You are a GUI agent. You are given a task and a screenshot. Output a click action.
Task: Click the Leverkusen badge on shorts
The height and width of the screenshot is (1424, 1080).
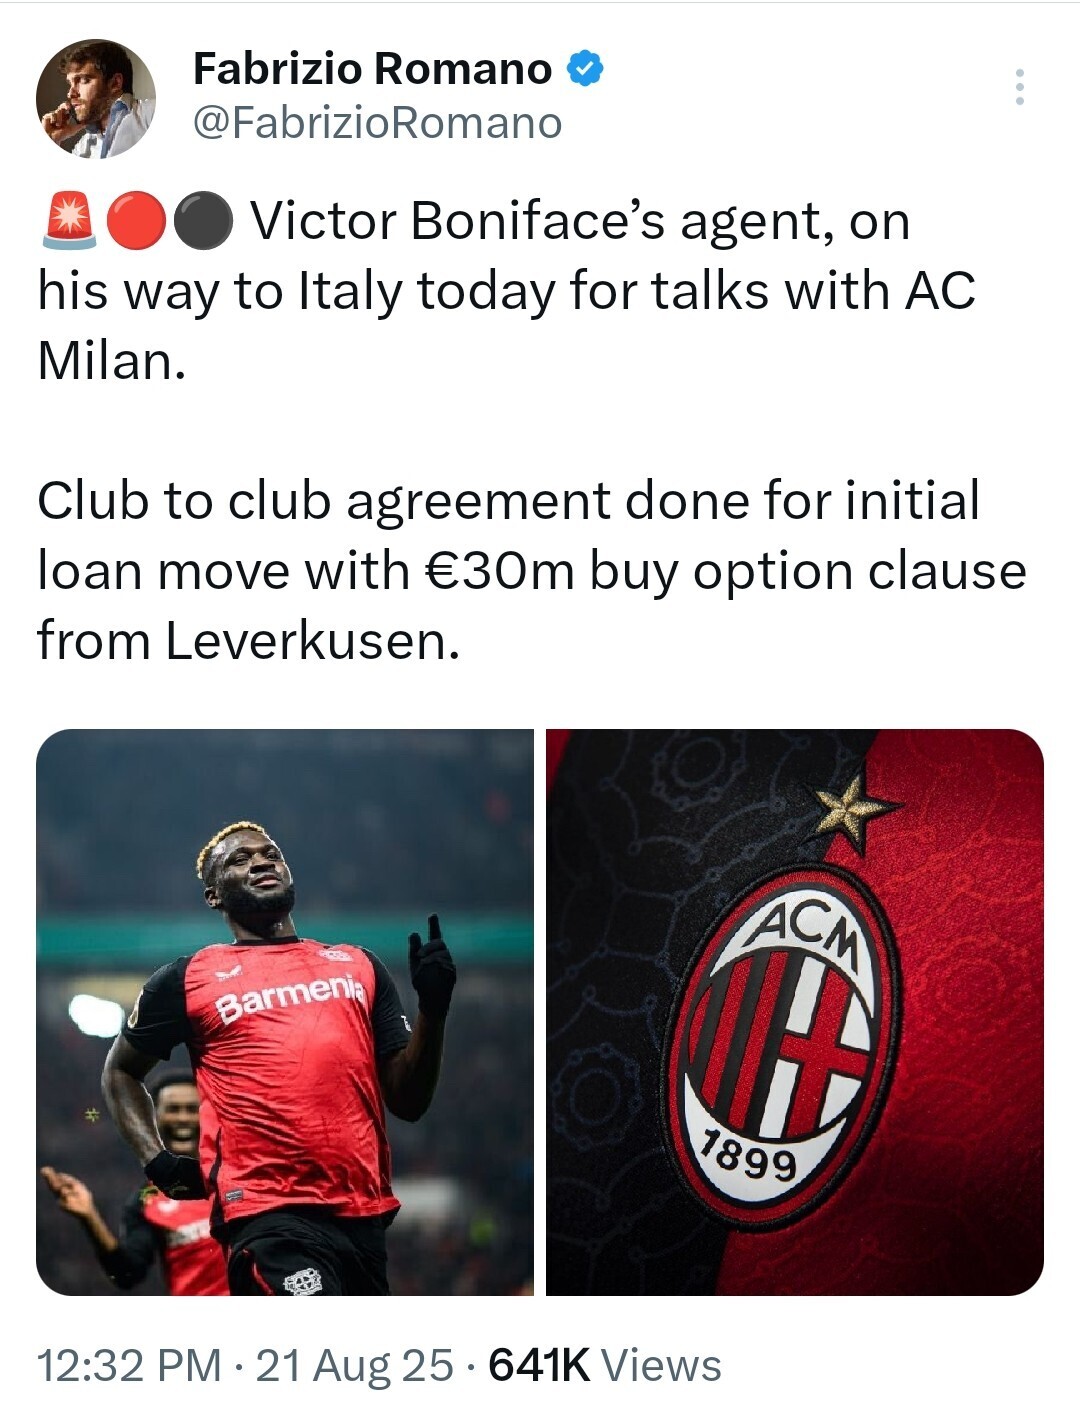click(302, 1280)
